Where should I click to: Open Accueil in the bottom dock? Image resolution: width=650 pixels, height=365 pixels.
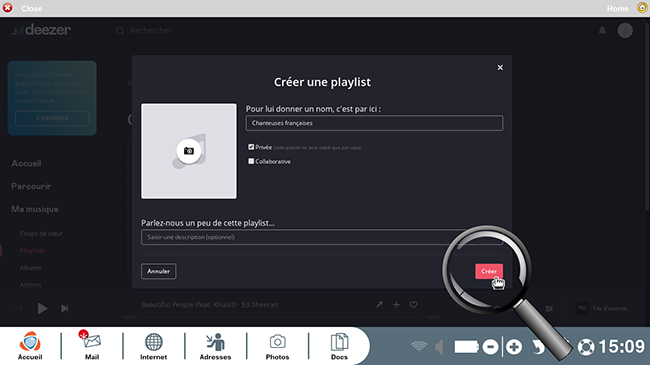30,346
